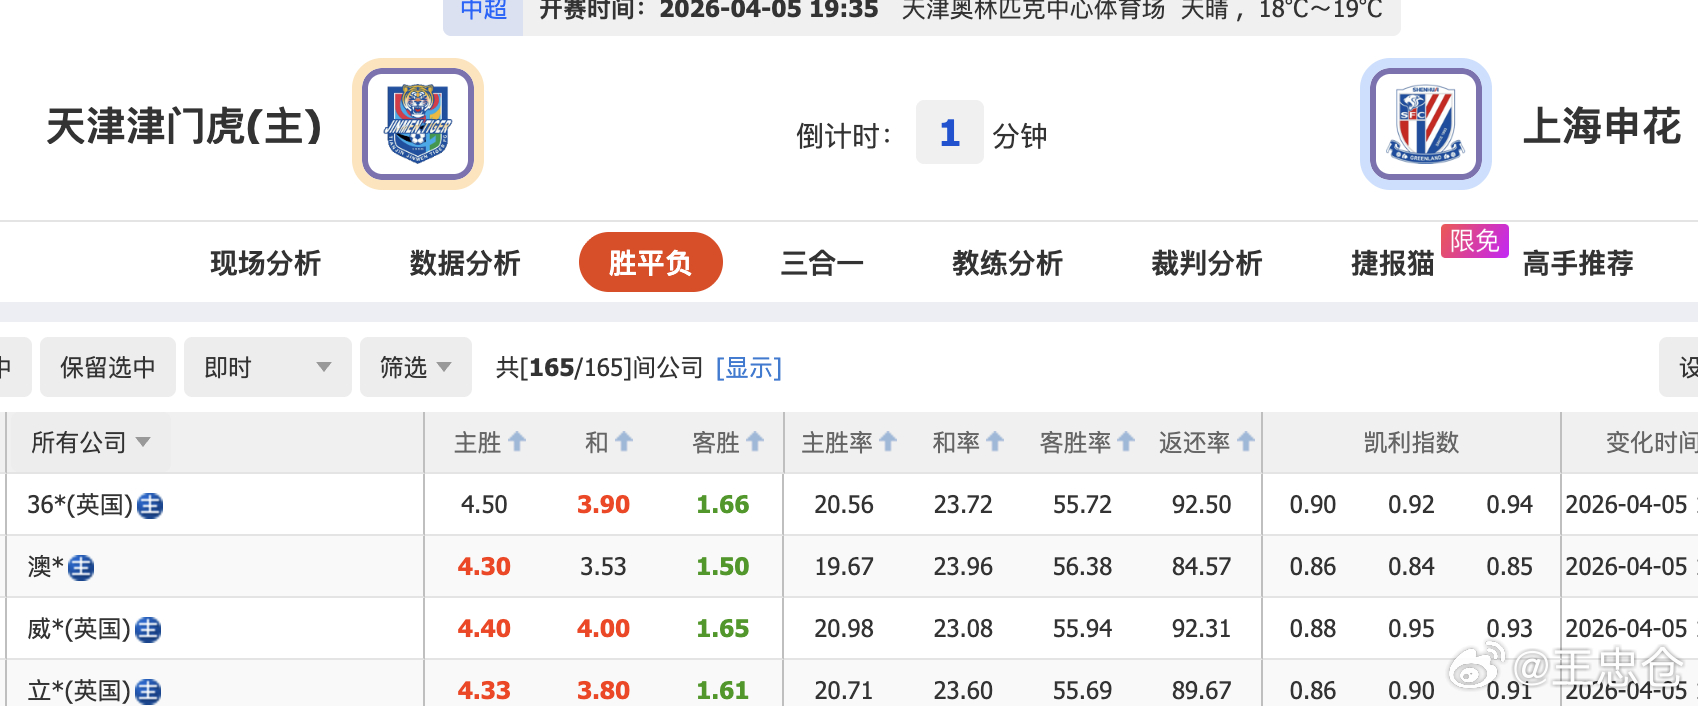Screen dimensions: 1698x706
Task: Click return rate 89.67
Action: pyautogui.click(x=1201, y=691)
